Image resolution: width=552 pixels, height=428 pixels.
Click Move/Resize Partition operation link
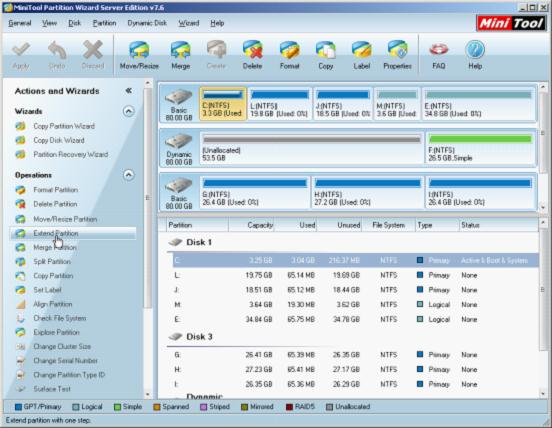coord(65,219)
